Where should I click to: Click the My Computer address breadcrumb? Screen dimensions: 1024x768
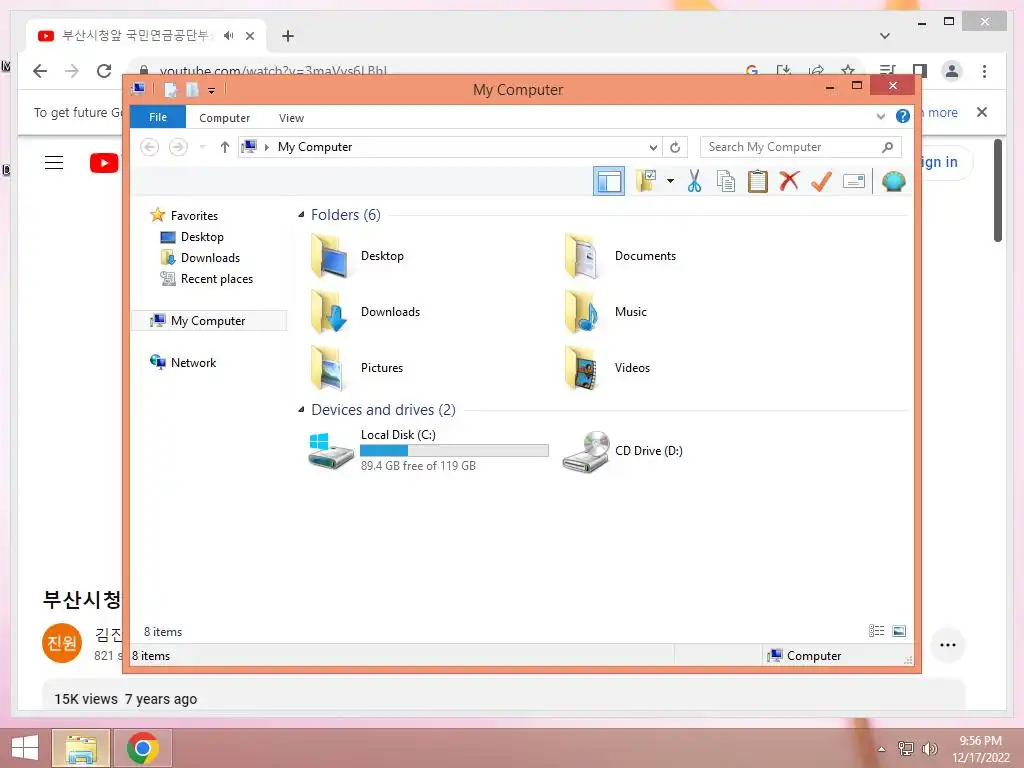[315, 147]
